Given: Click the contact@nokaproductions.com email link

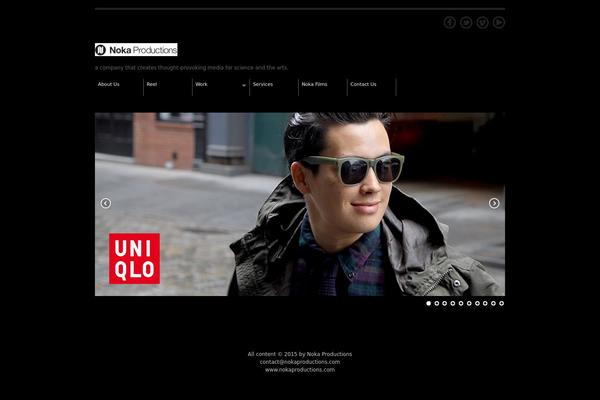Looking at the screenshot, I should pyautogui.click(x=300, y=362).
